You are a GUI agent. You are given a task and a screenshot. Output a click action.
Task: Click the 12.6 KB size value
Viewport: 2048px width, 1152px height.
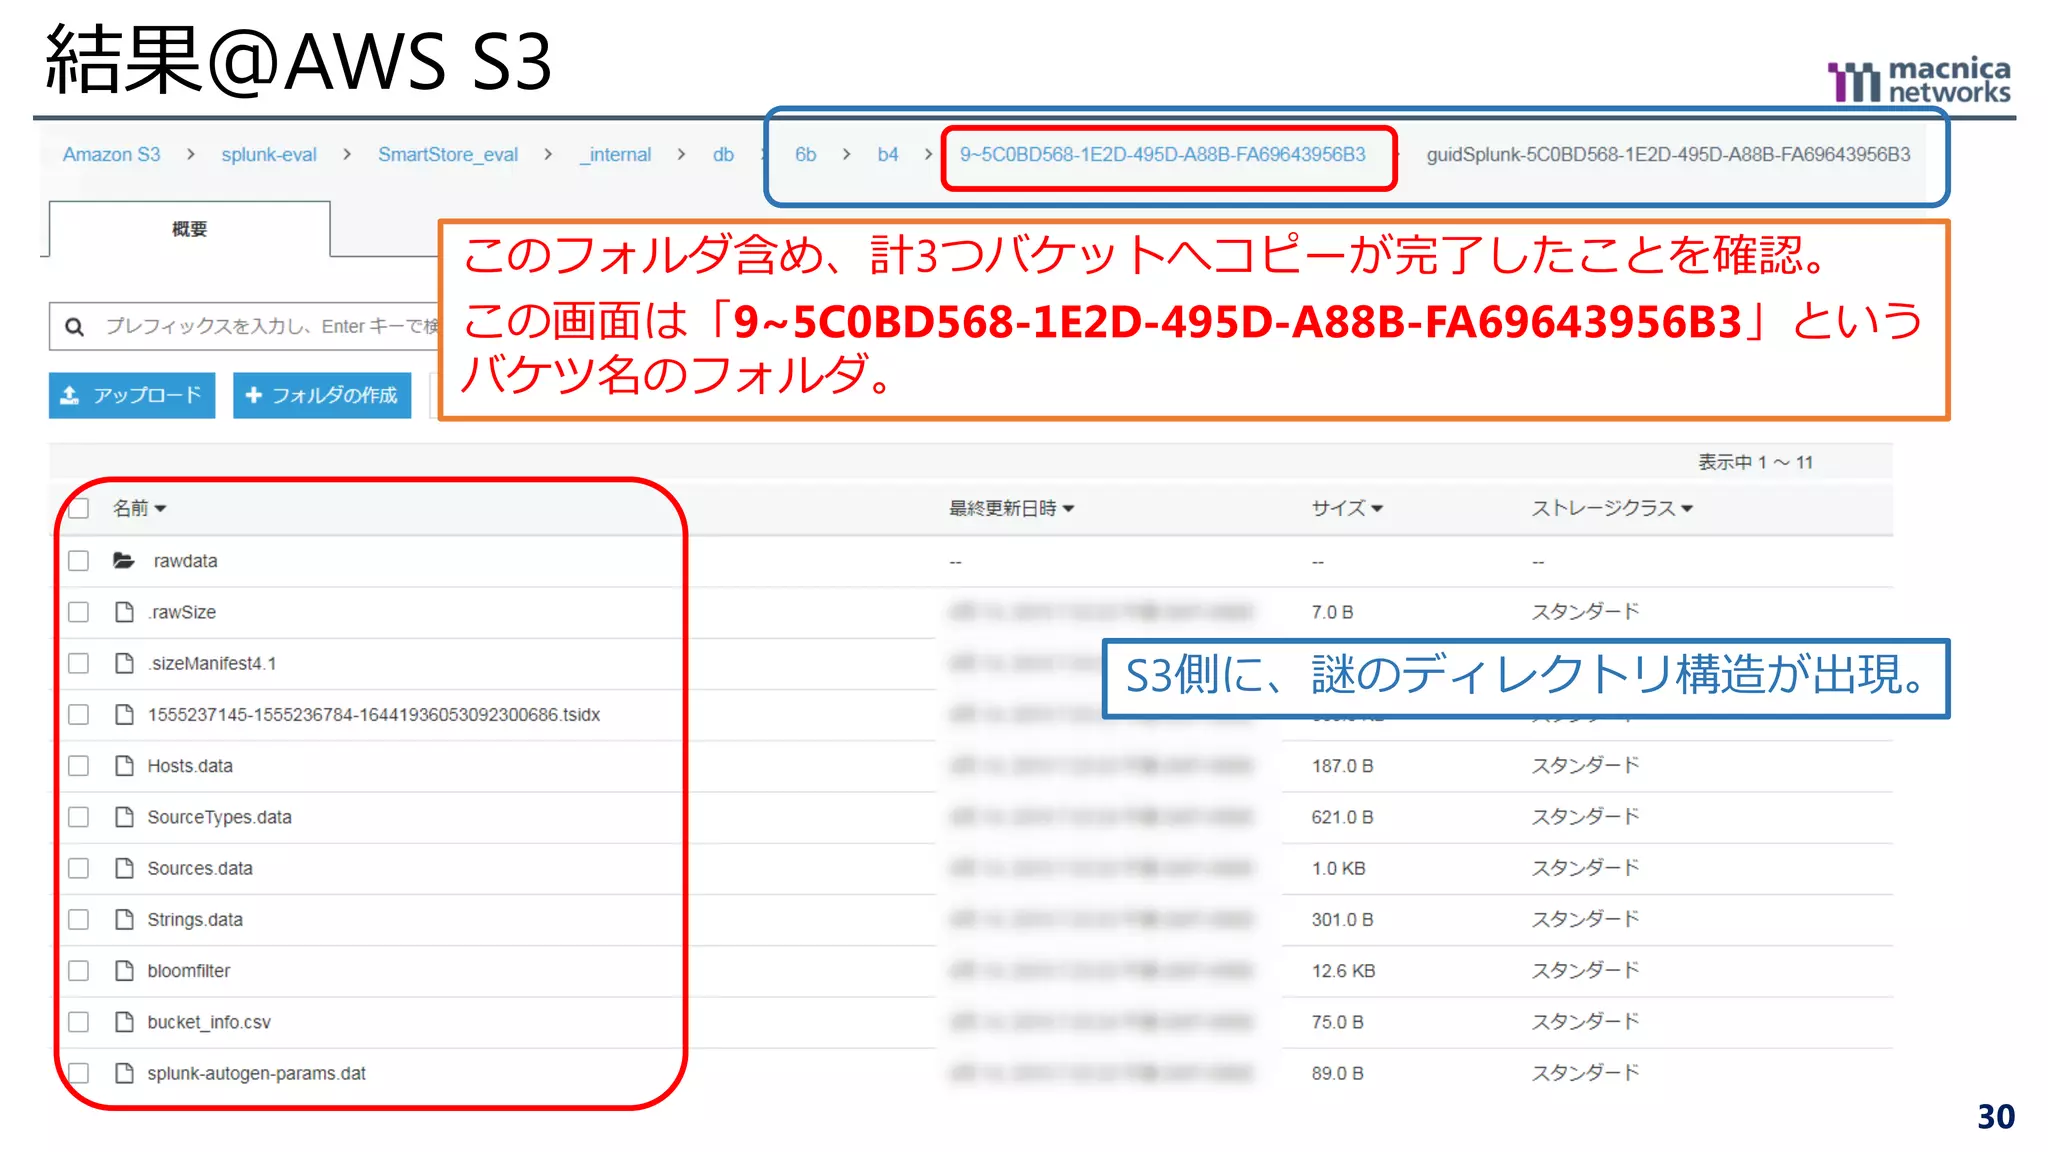1343,971
